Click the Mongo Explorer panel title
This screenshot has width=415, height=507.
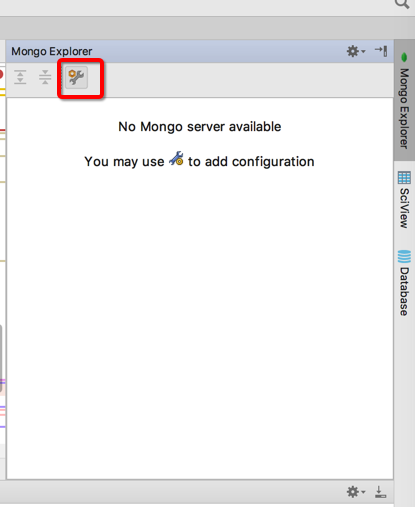point(52,51)
